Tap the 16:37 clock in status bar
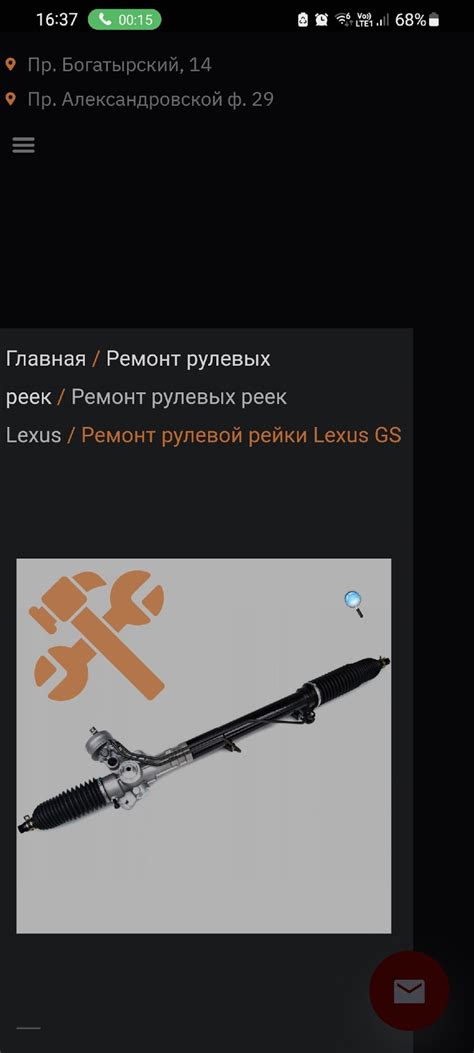 click(x=56, y=20)
